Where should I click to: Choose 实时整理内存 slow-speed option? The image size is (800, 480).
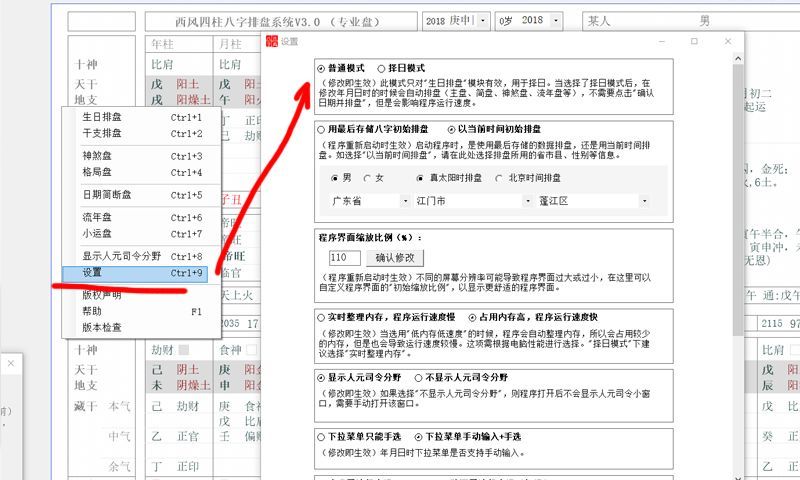coord(321,317)
